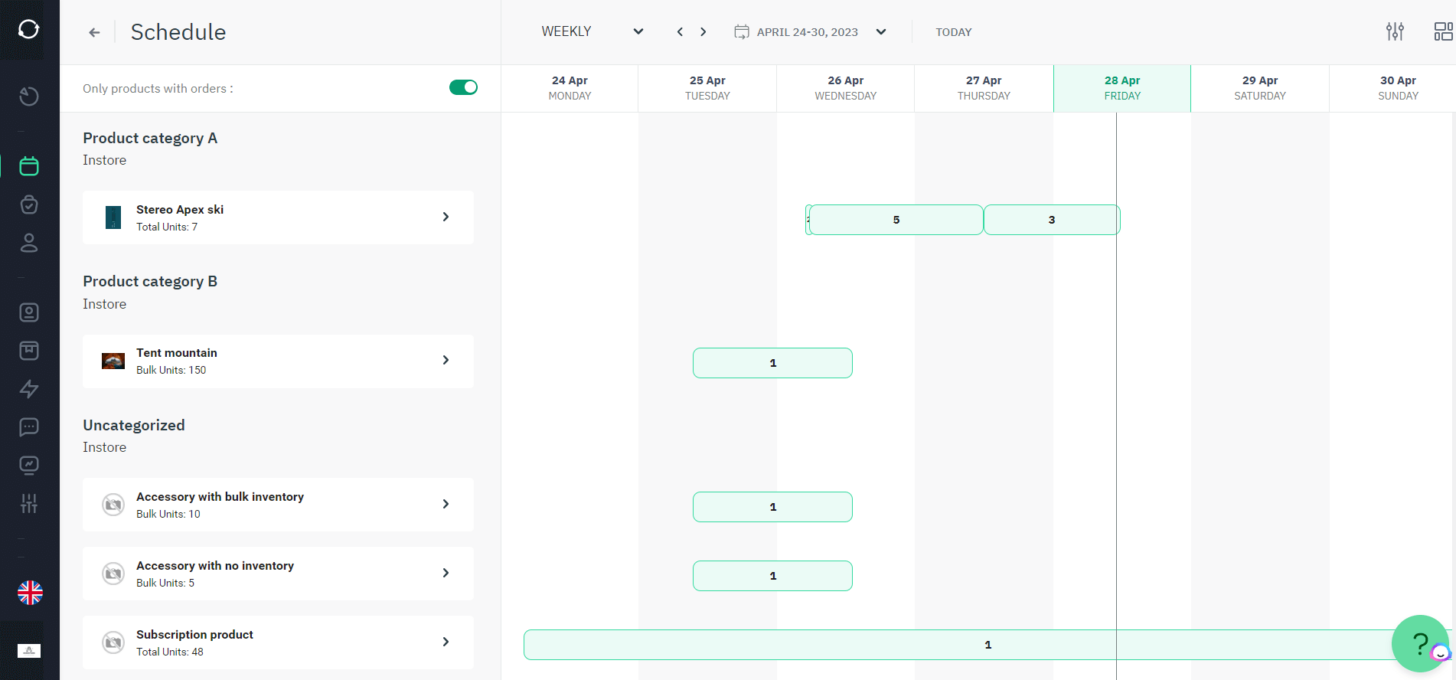Open the help question mark bubble
The width and height of the screenshot is (1456, 680).
click(x=1419, y=643)
